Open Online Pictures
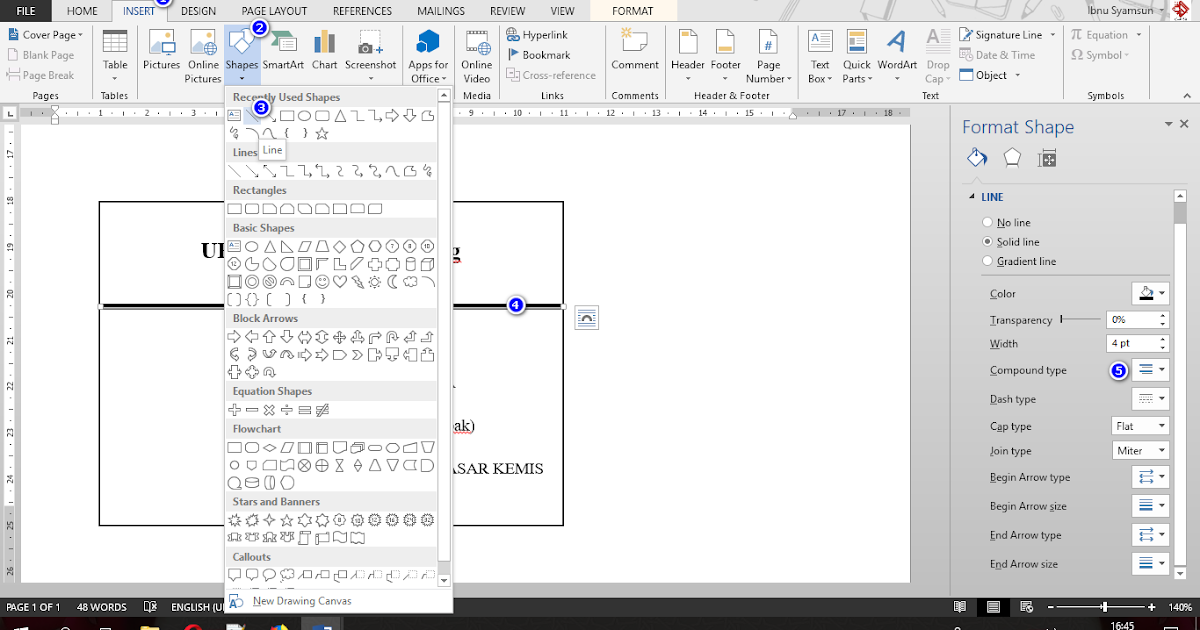The height and width of the screenshot is (630, 1200). coord(203,55)
